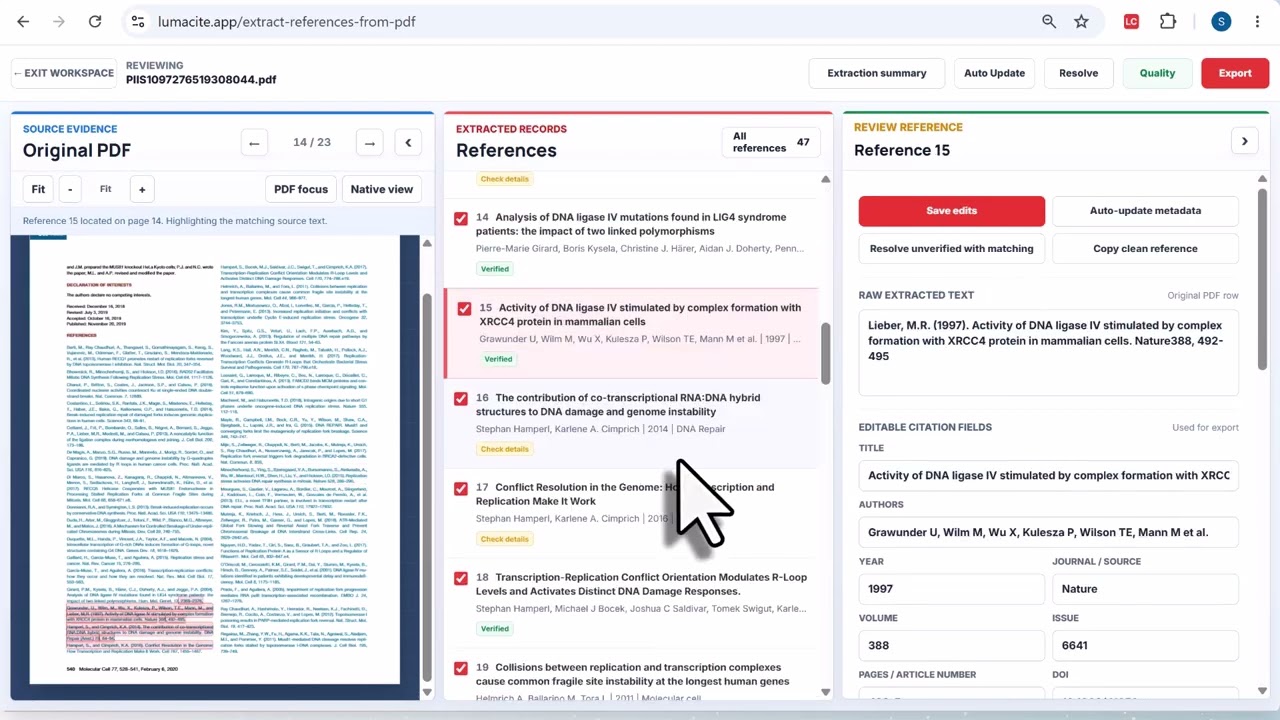Click Save edits button
This screenshot has height=720, width=1280.
951,211
